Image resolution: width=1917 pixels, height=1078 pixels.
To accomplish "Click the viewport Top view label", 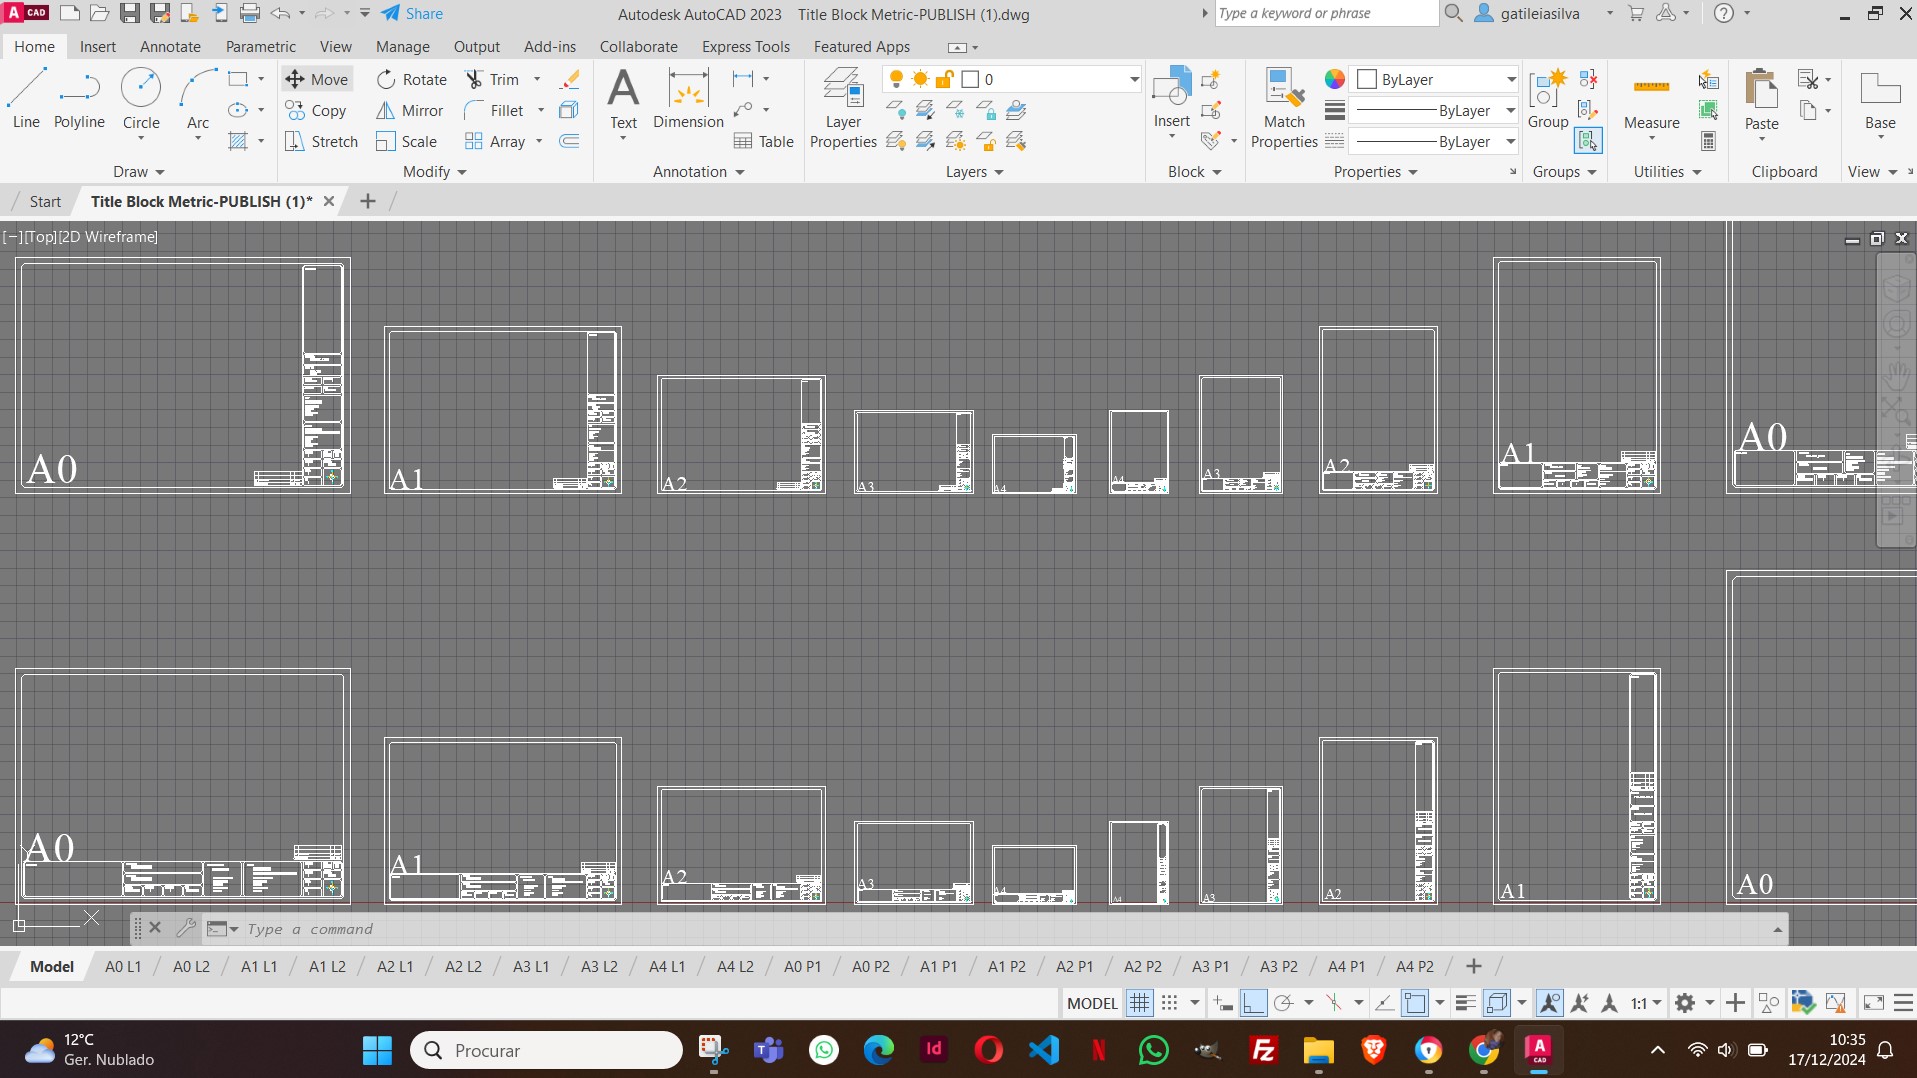I will pyautogui.click(x=41, y=237).
